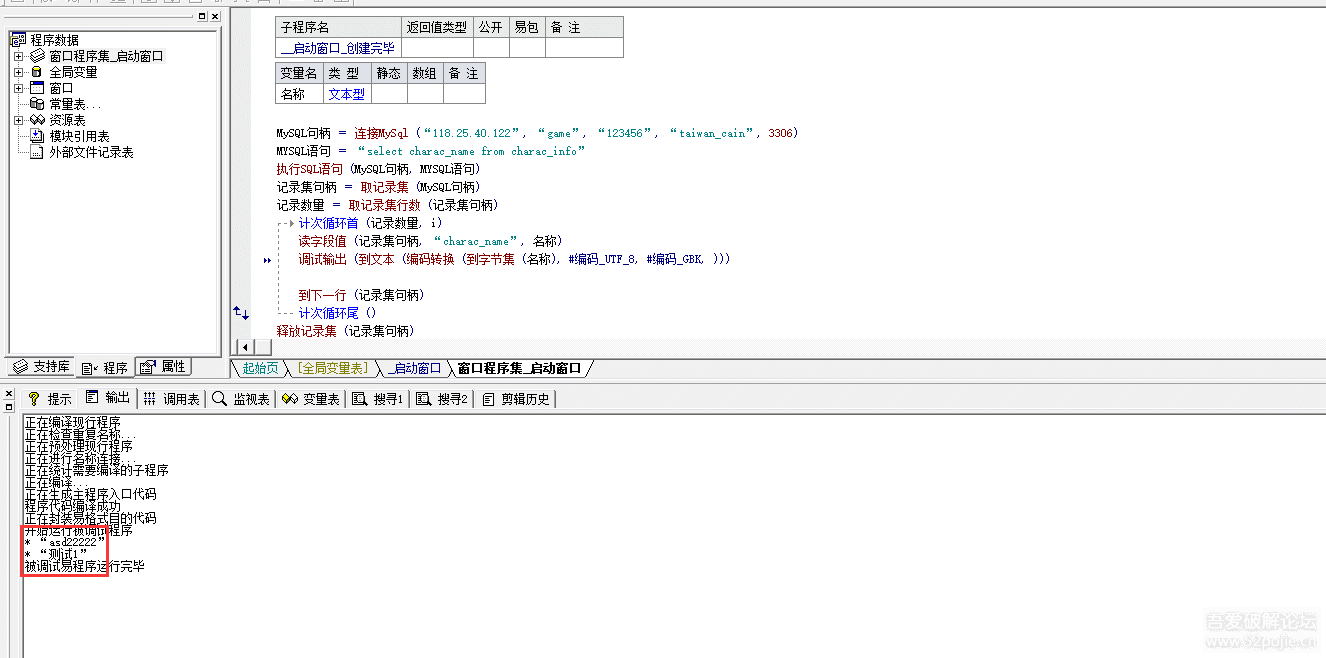Click the blue current-line marker beside 调试输出

267,260
